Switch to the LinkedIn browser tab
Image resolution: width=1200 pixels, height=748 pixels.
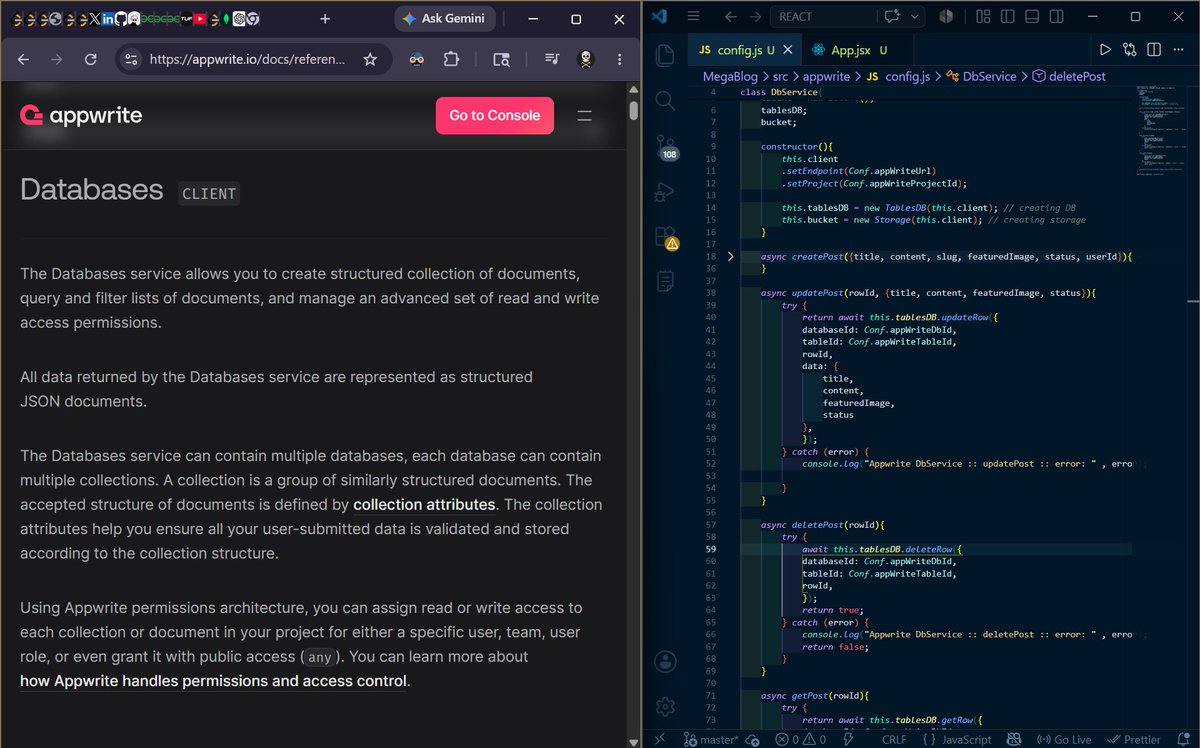click(x=108, y=19)
